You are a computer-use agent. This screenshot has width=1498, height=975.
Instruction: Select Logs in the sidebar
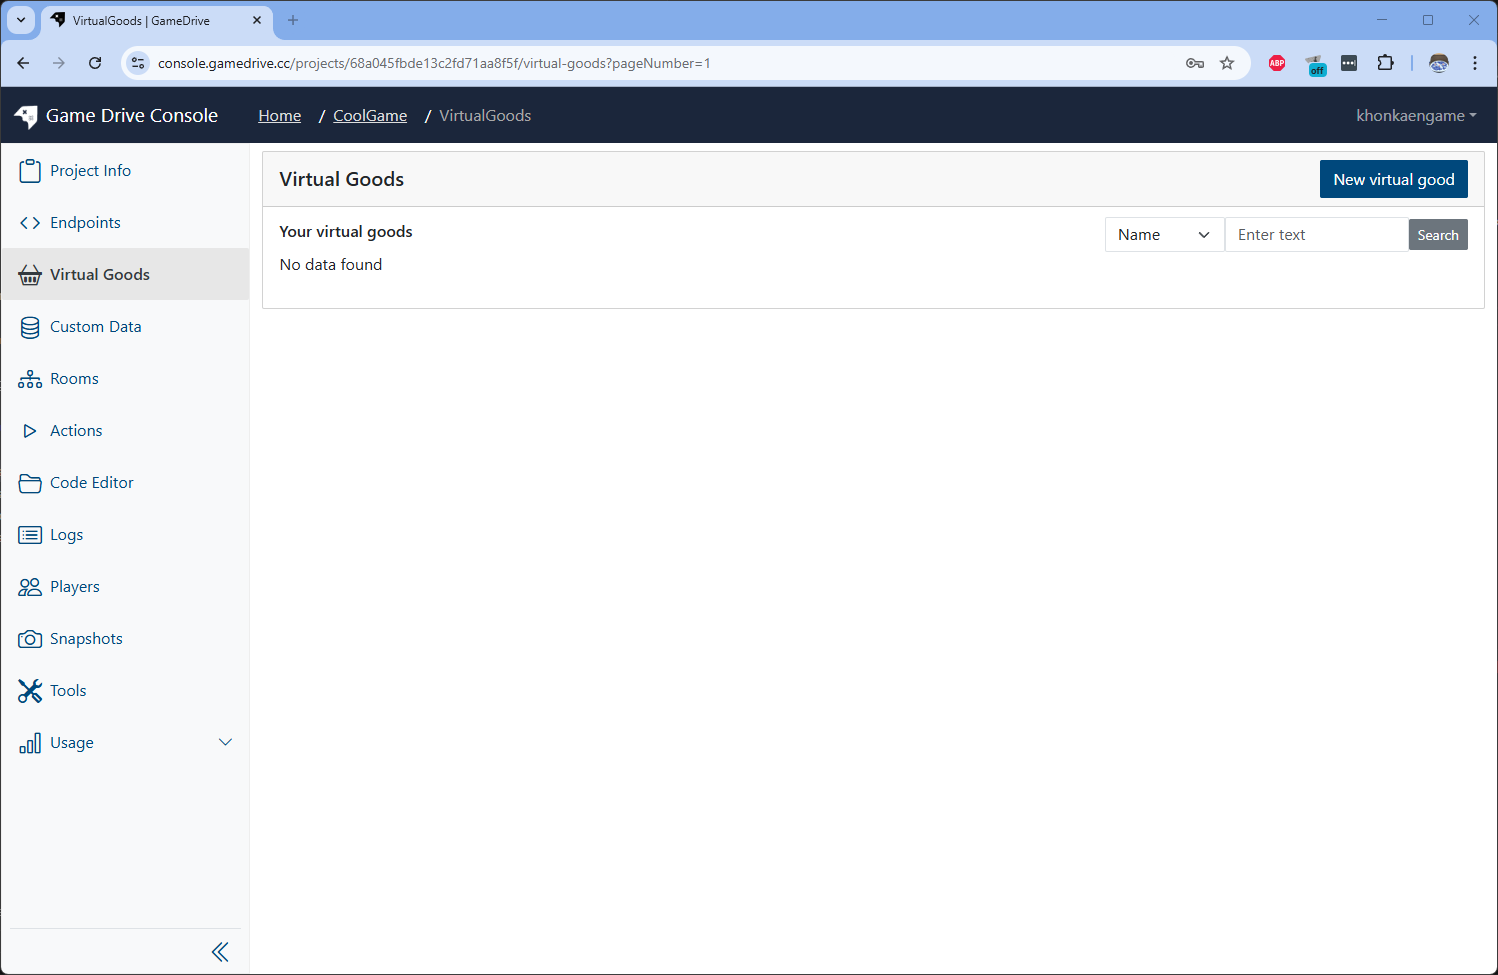pos(66,535)
